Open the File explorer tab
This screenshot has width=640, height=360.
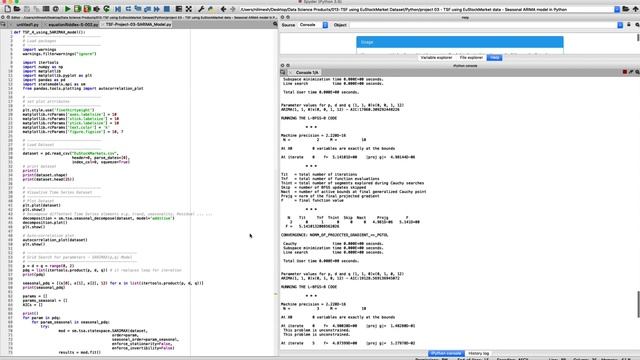(471, 58)
